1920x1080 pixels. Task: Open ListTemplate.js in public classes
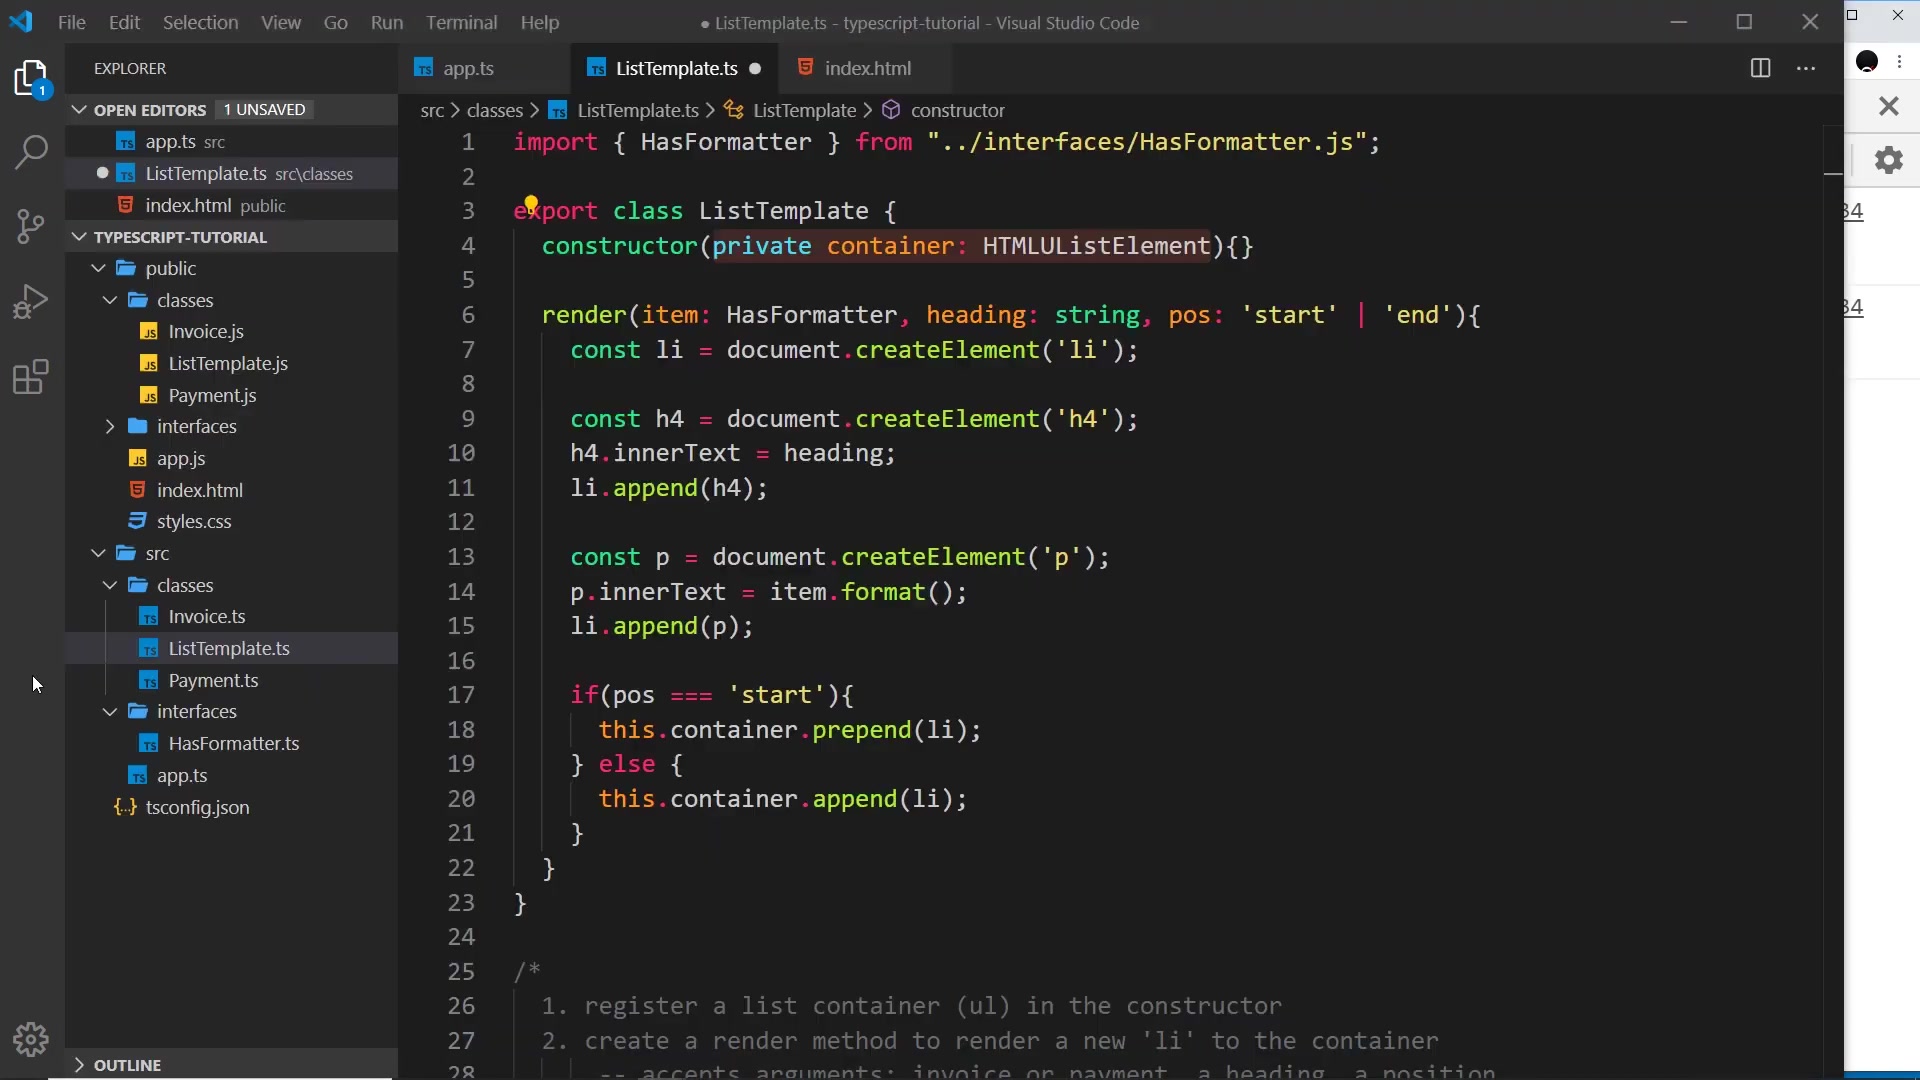(x=228, y=363)
